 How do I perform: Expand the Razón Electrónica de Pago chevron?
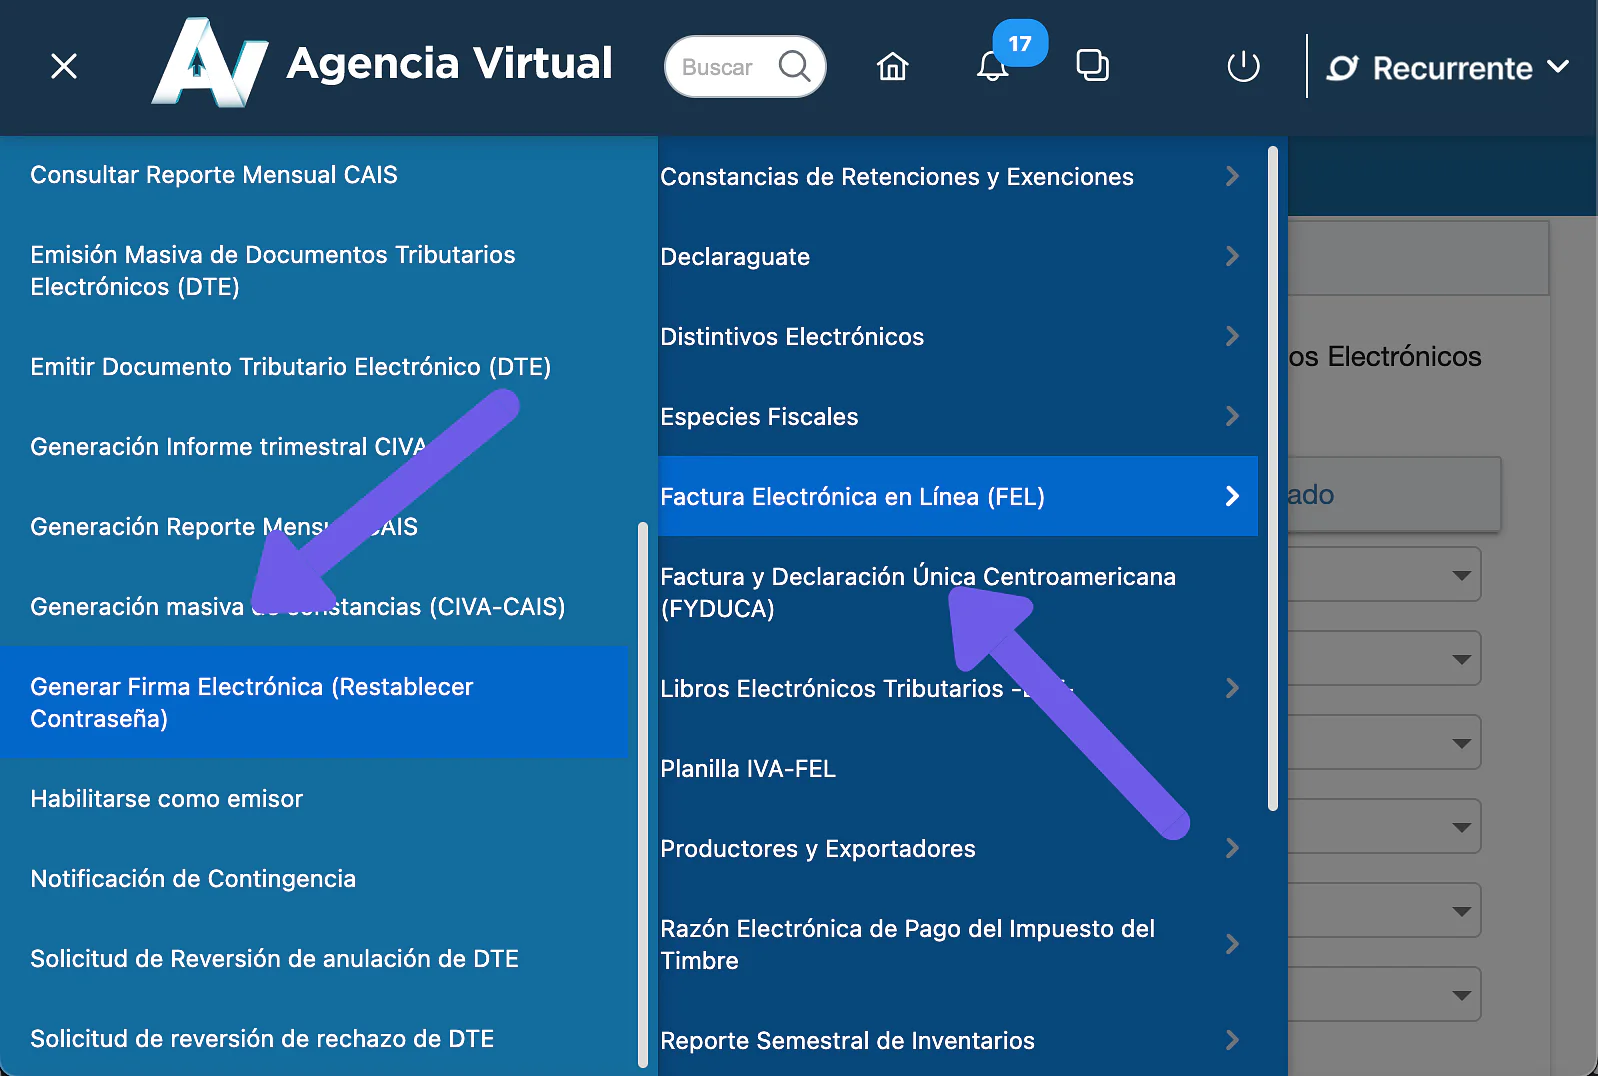coord(1232,944)
